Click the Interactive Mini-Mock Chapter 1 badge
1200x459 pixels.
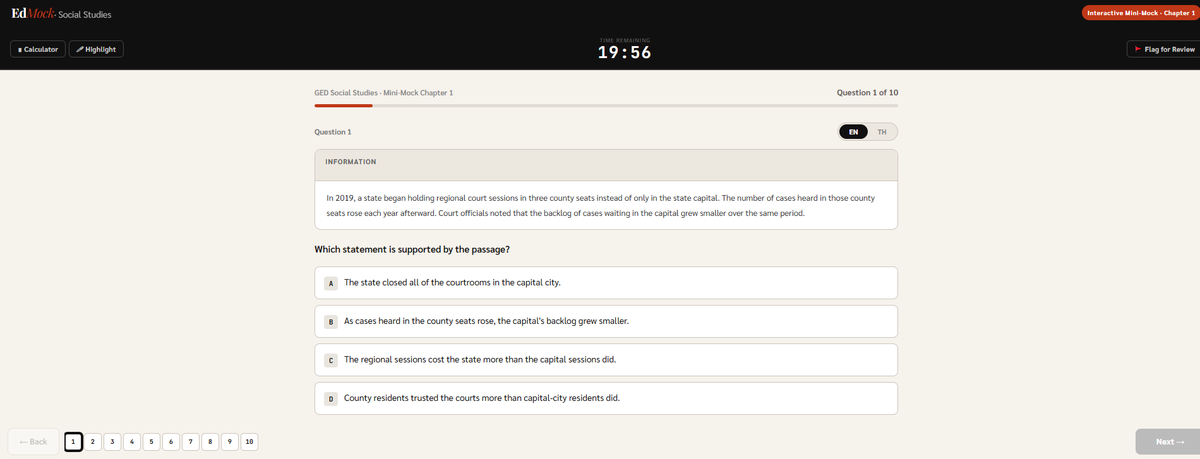point(1141,13)
